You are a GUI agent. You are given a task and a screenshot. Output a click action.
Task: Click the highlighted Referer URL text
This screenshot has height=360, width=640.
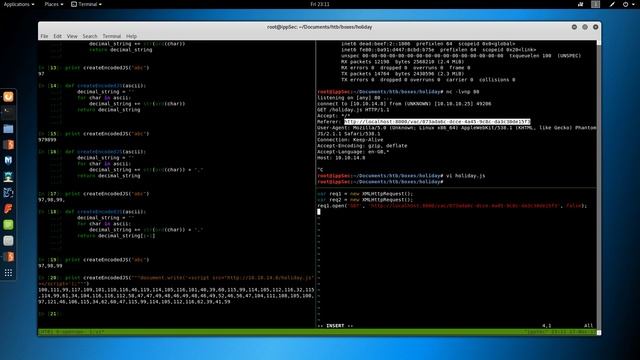[x=437, y=122]
